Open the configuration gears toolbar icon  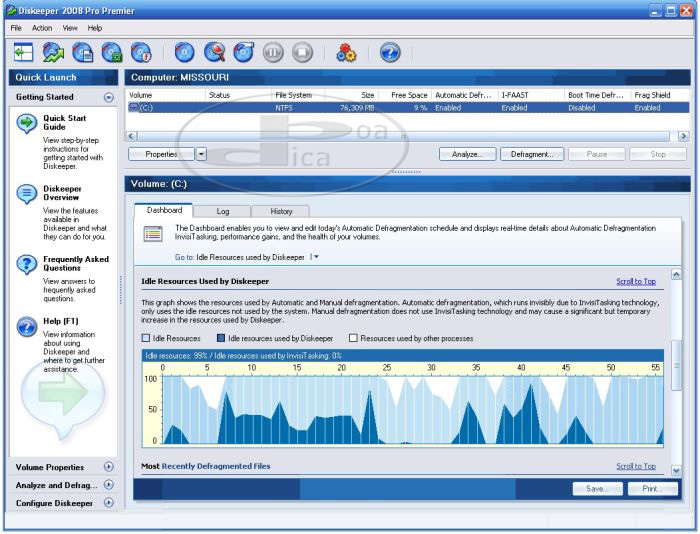click(346, 52)
